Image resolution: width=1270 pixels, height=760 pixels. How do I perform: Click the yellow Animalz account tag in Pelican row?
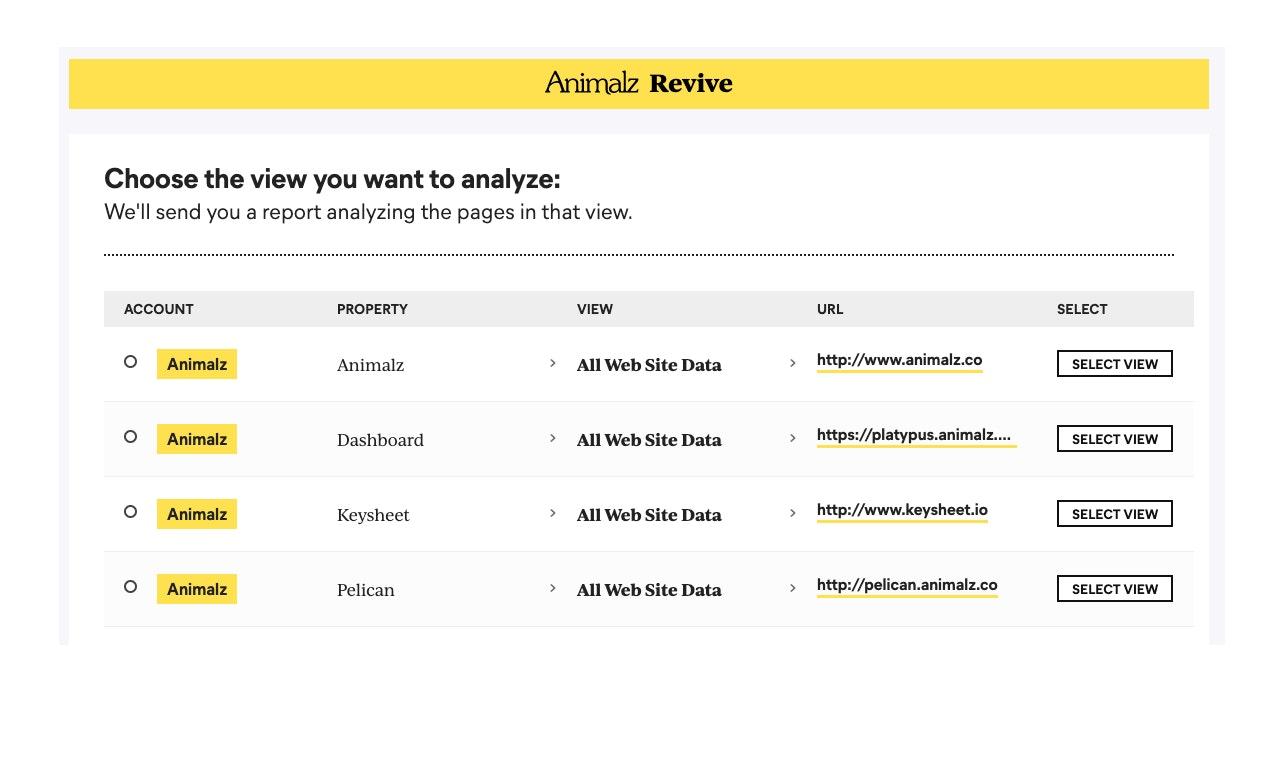point(197,589)
